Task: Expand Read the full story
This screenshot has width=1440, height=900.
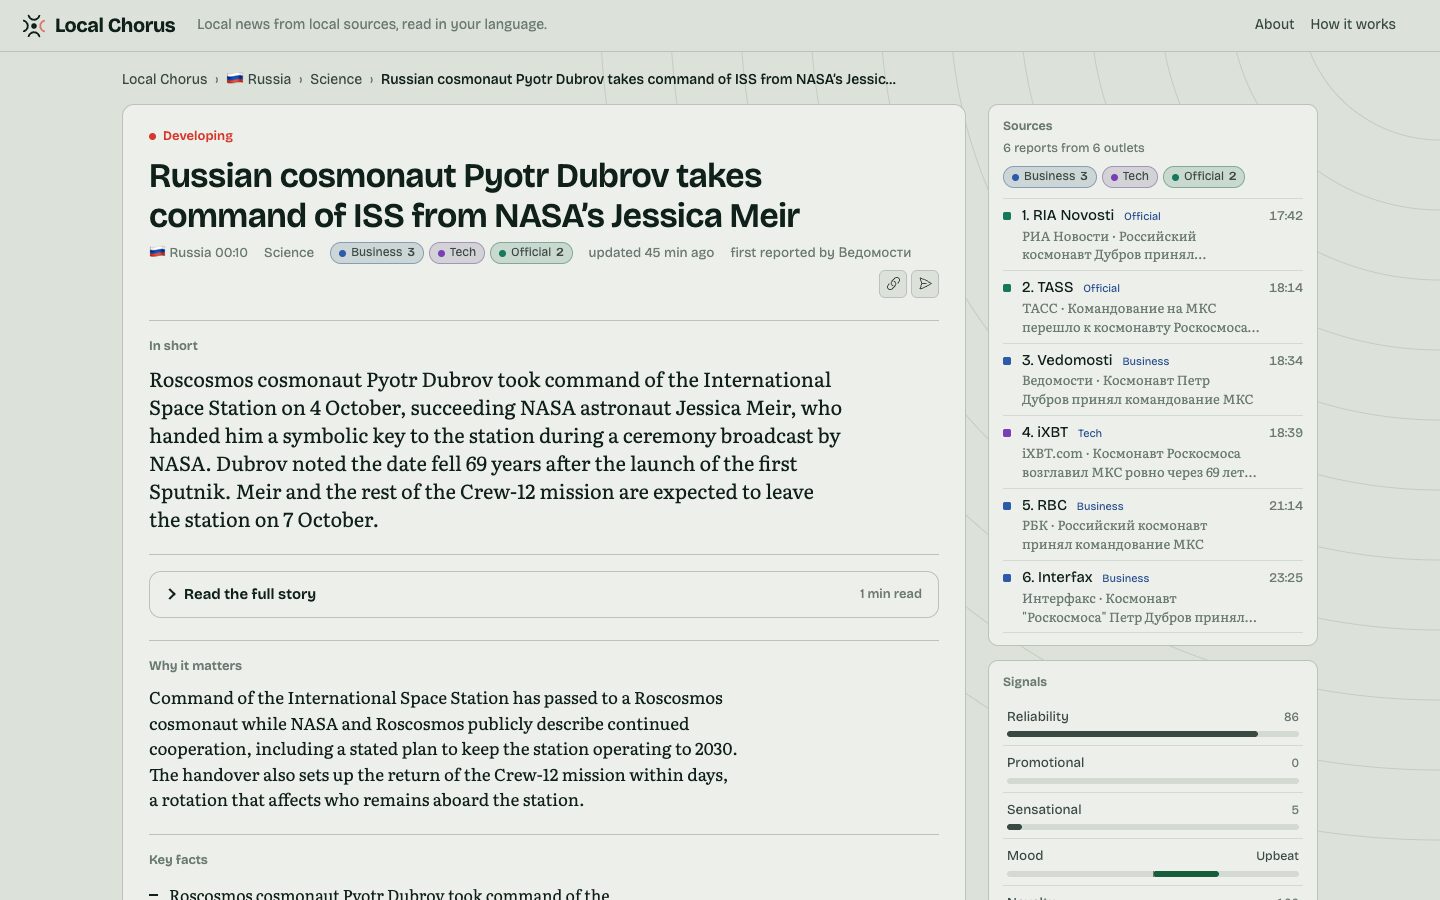Action: tap(544, 594)
